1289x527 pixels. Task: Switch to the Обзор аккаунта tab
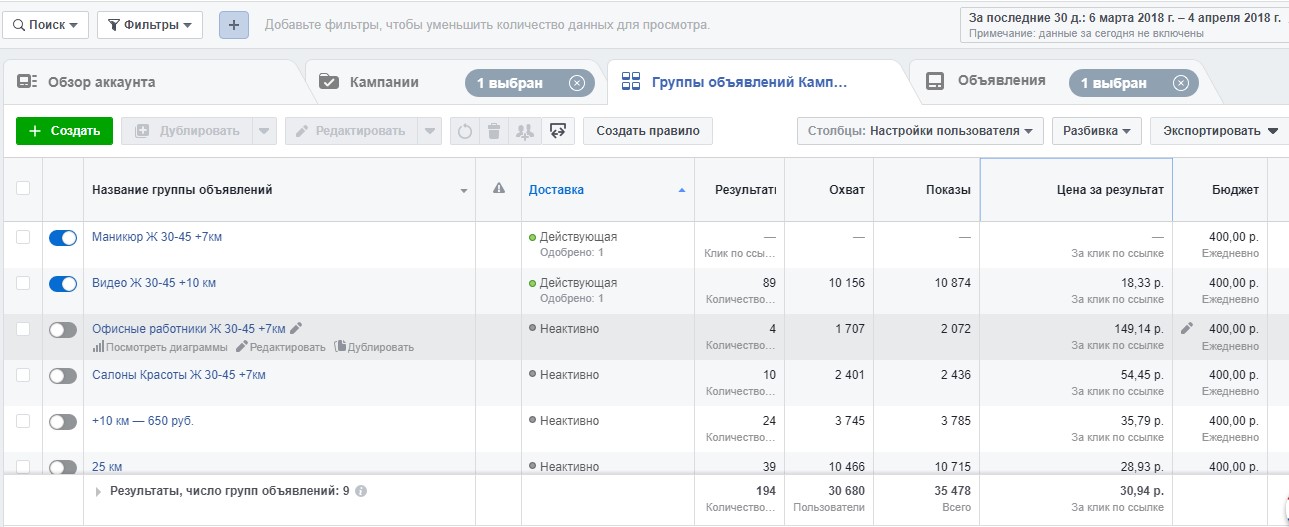tap(101, 82)
